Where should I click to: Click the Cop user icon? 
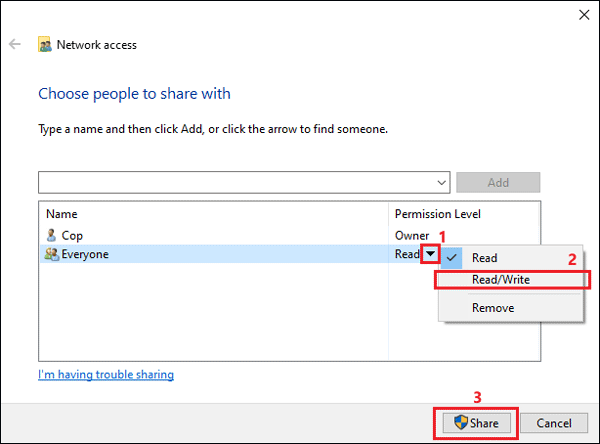click(x=51, y=235)
